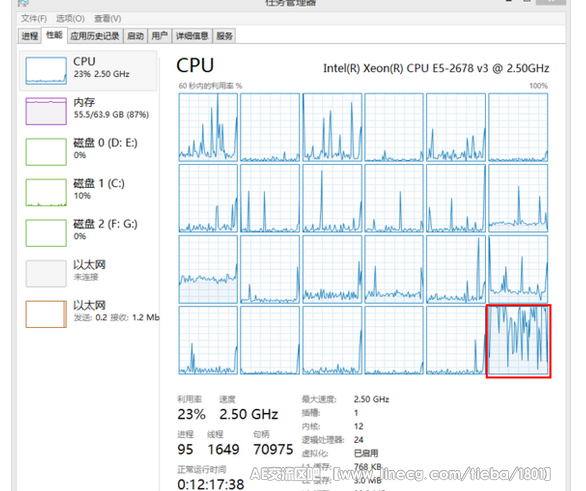Click the highlighted high-usage processor graph, bottom row
This screenshot has height=491, width=586.
(518, 341)
